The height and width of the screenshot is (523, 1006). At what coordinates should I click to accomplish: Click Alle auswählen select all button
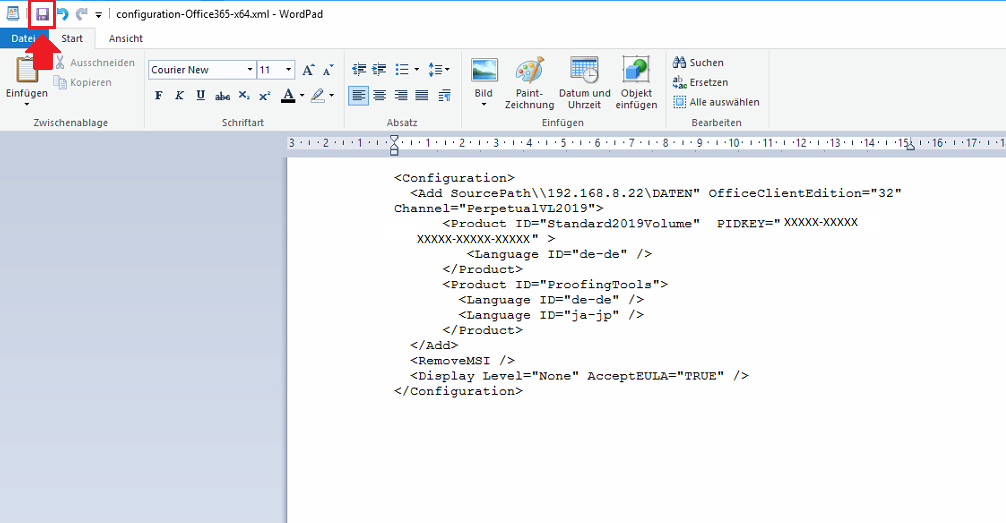[716, 102]
